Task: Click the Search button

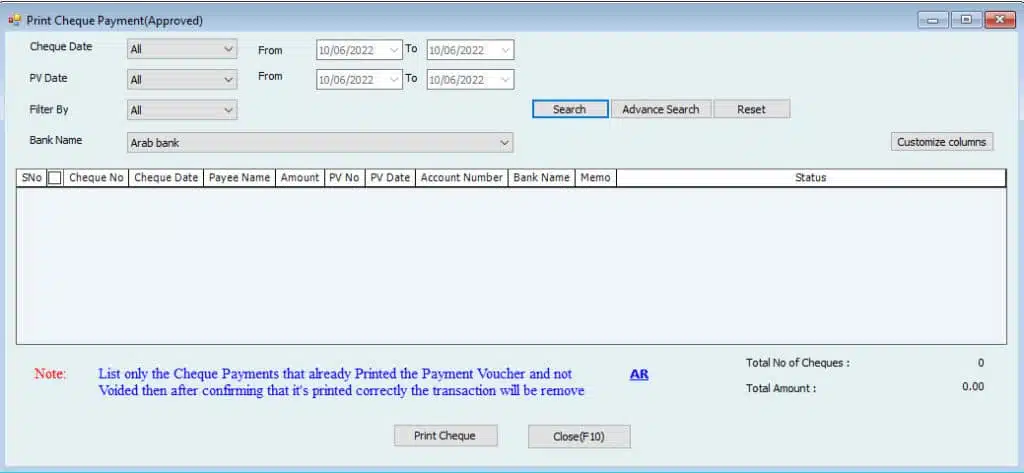Action: 570,109
